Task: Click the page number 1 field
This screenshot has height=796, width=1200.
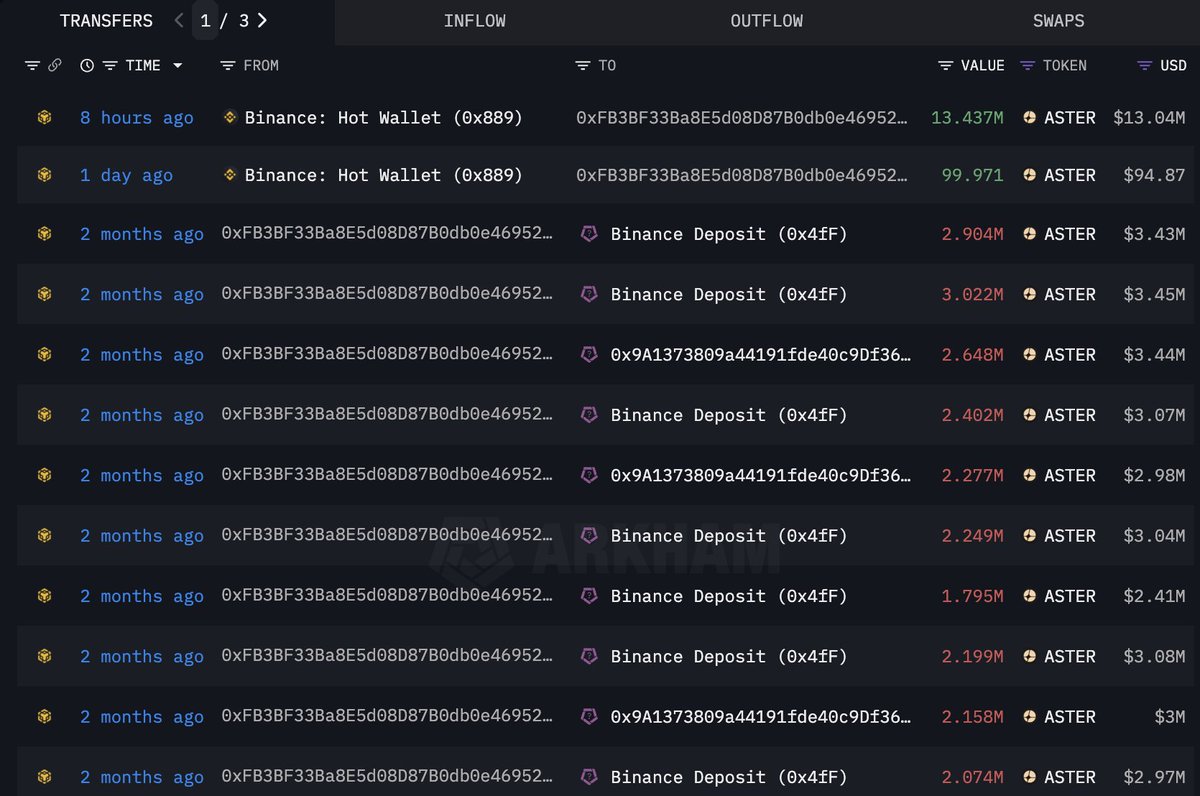Action: (x=205, y=21)
